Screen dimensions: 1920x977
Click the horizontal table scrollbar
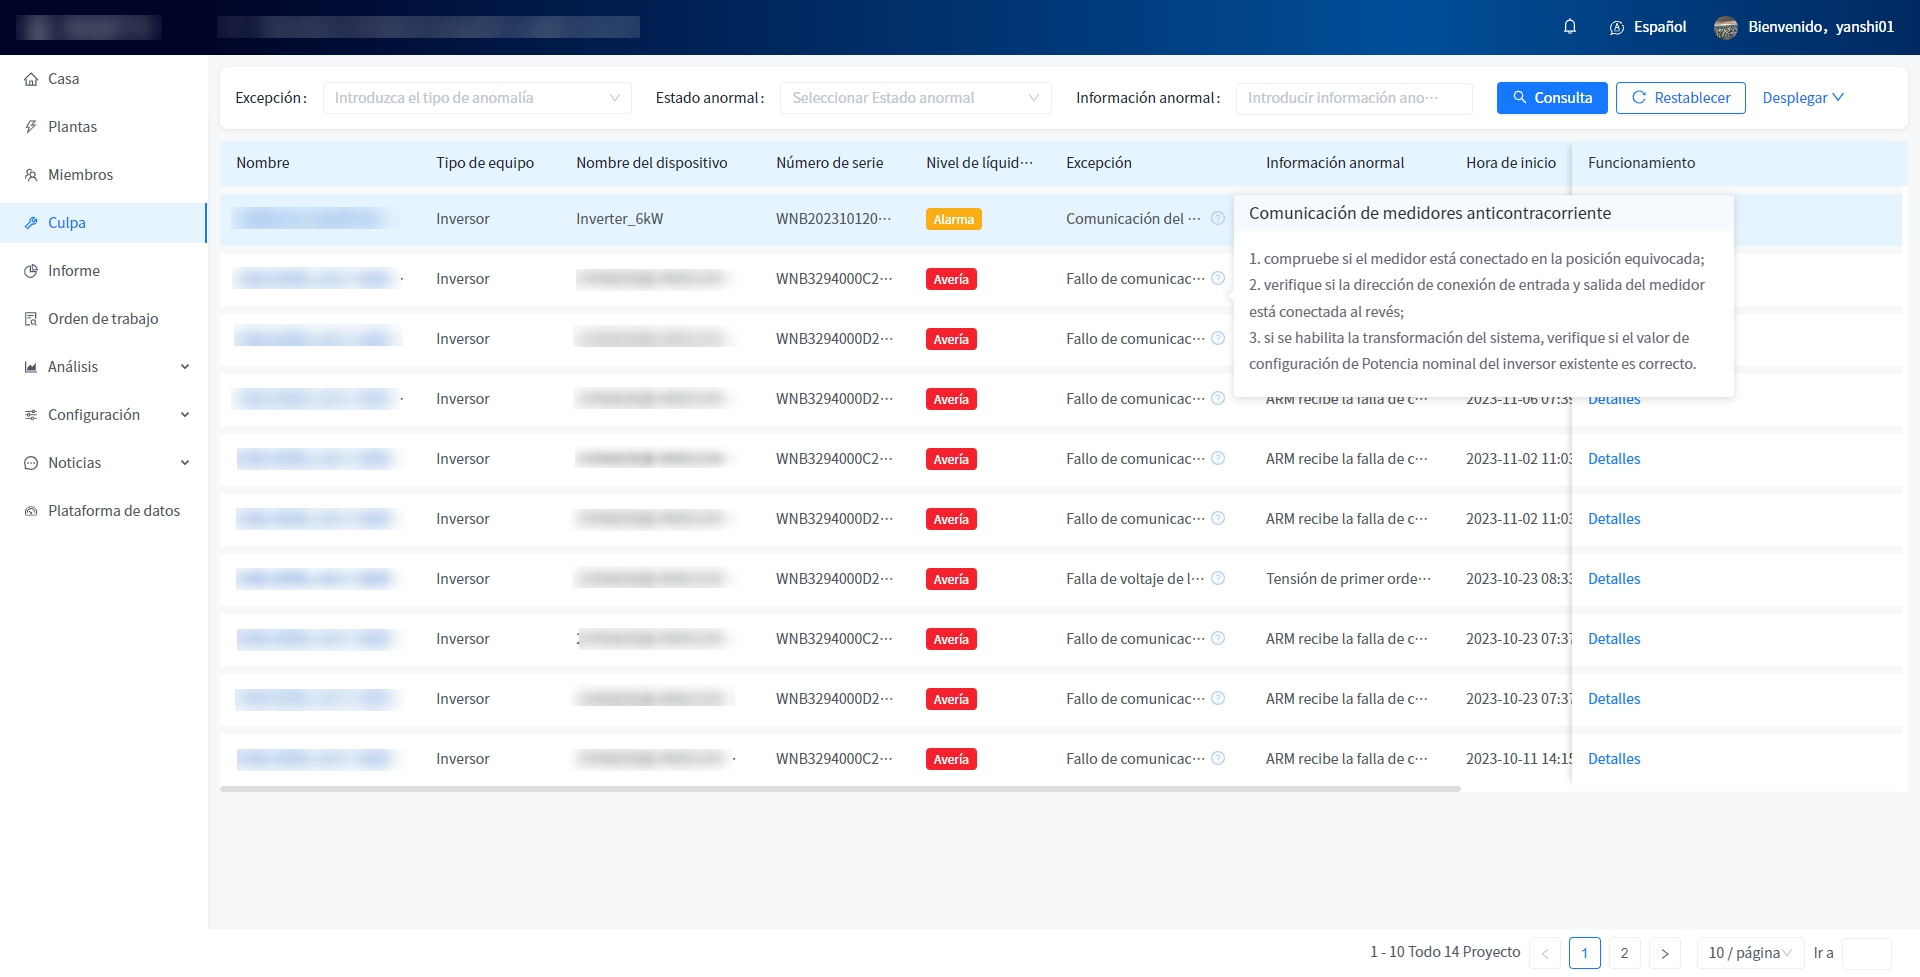tap(840, 789)
